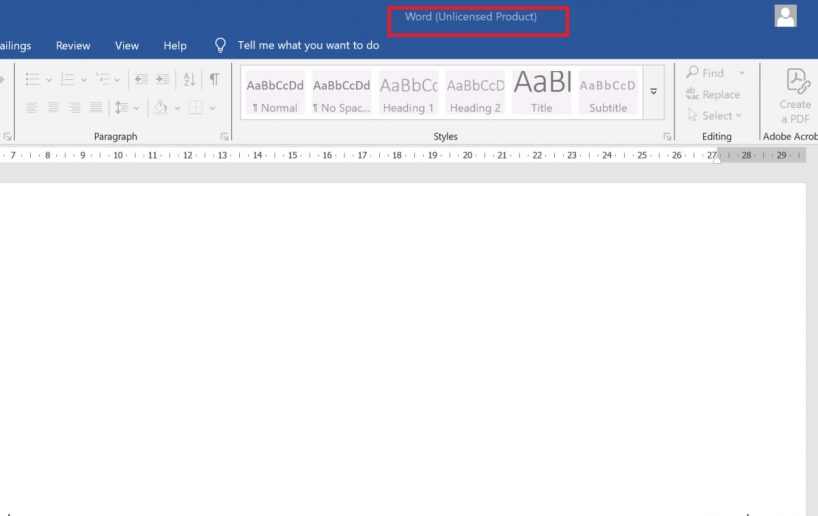Open the Shading color dropdown arrow
818x516 pixels.
pos(177,109)
